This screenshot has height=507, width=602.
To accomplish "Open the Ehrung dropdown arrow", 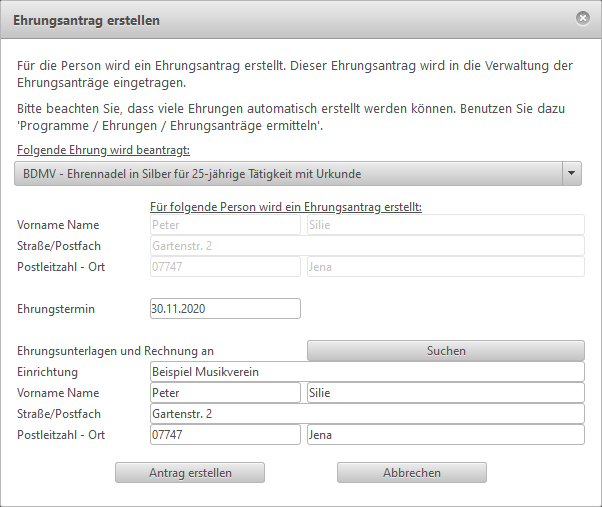I will (x=572, y=173).
